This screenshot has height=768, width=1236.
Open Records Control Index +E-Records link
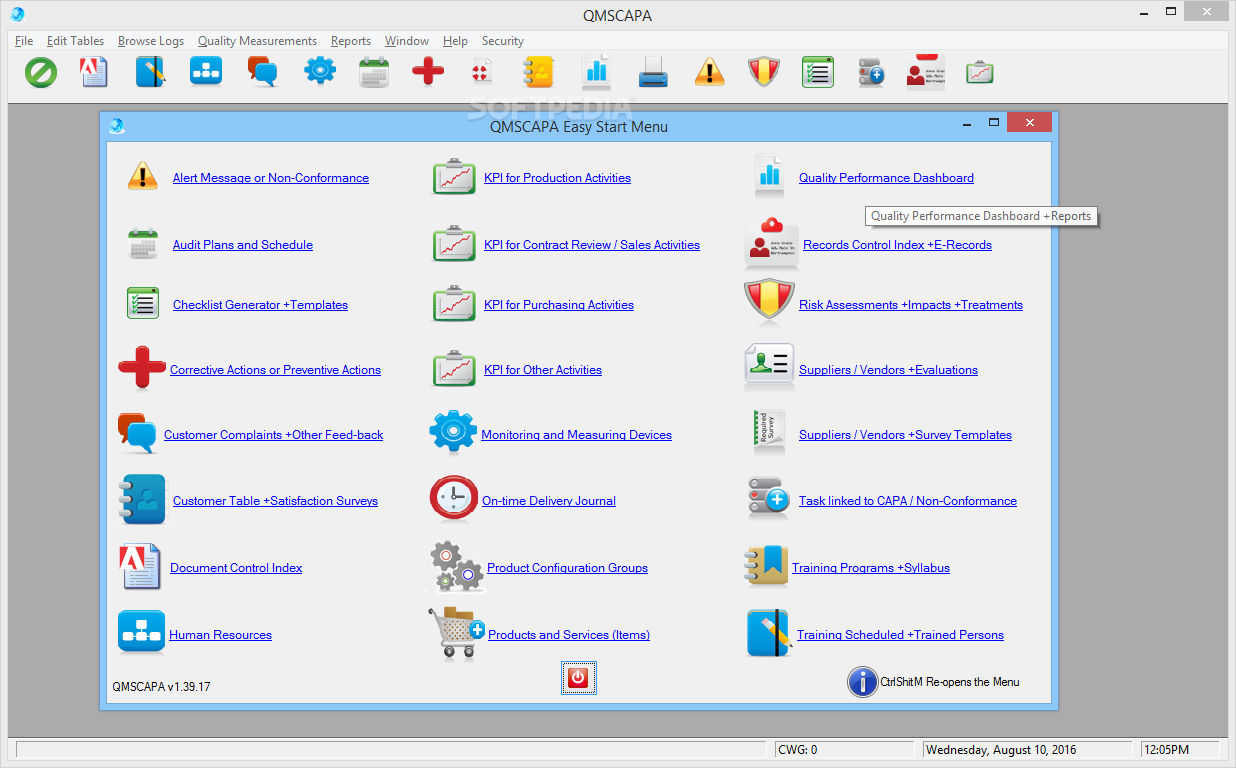coord(897,245)
